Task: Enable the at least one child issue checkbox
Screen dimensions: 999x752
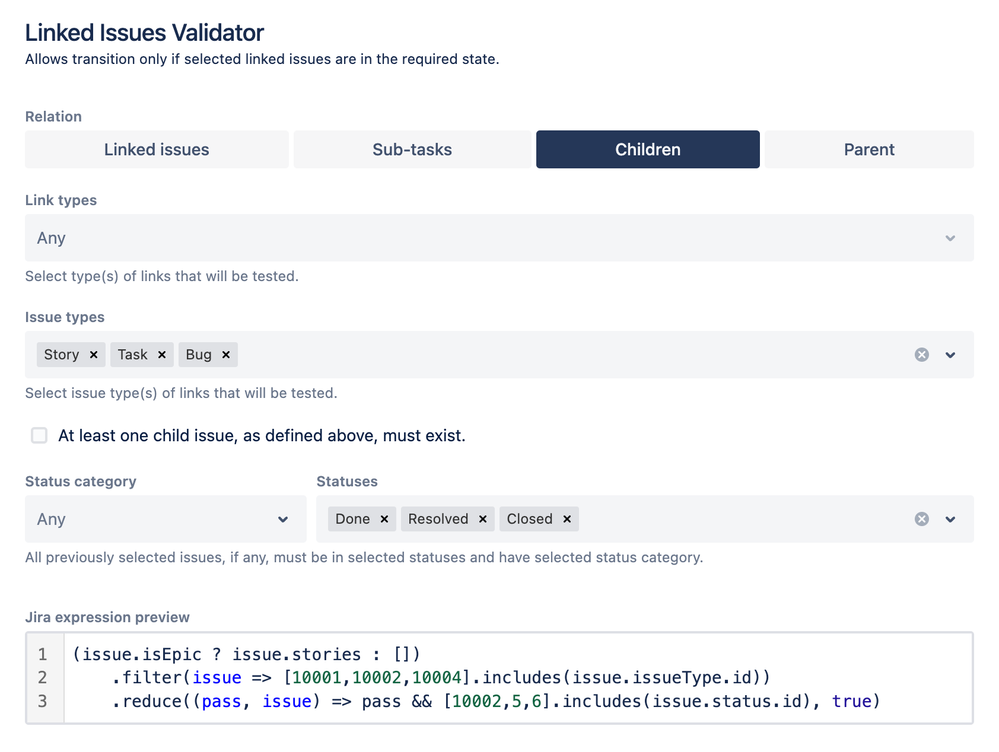Action: pyautogui.click(x=40, y=436)
